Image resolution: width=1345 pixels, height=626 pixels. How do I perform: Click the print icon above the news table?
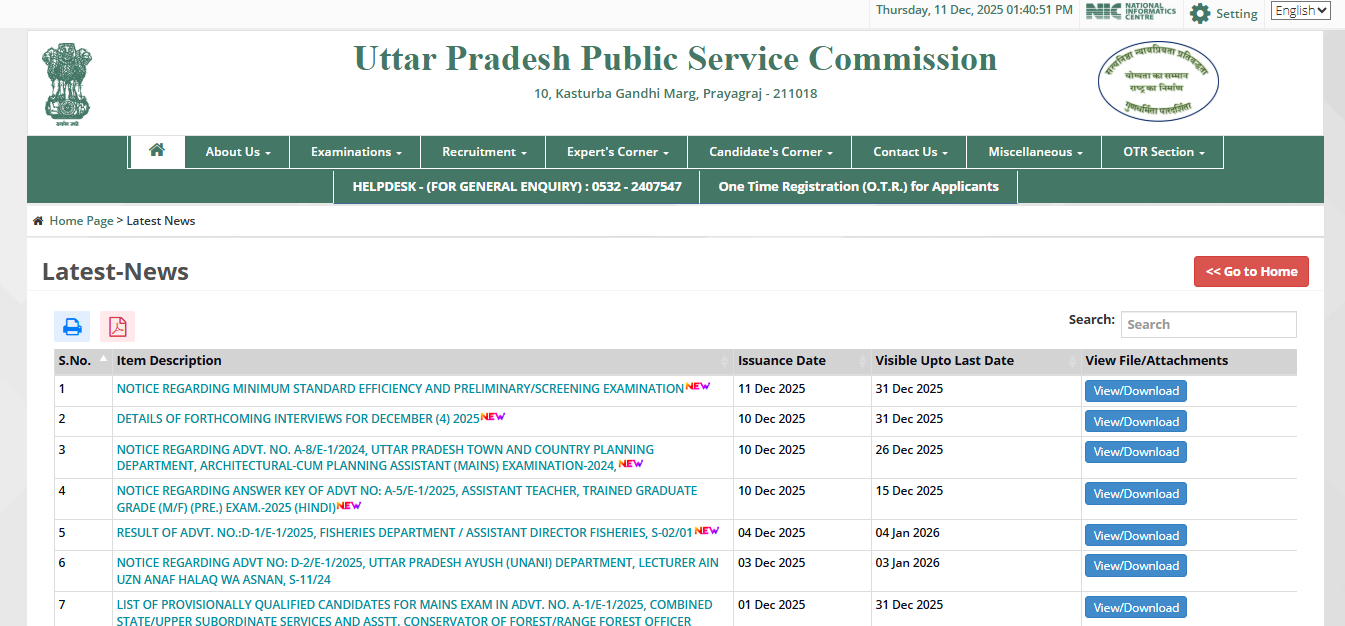tap(71, 326)
